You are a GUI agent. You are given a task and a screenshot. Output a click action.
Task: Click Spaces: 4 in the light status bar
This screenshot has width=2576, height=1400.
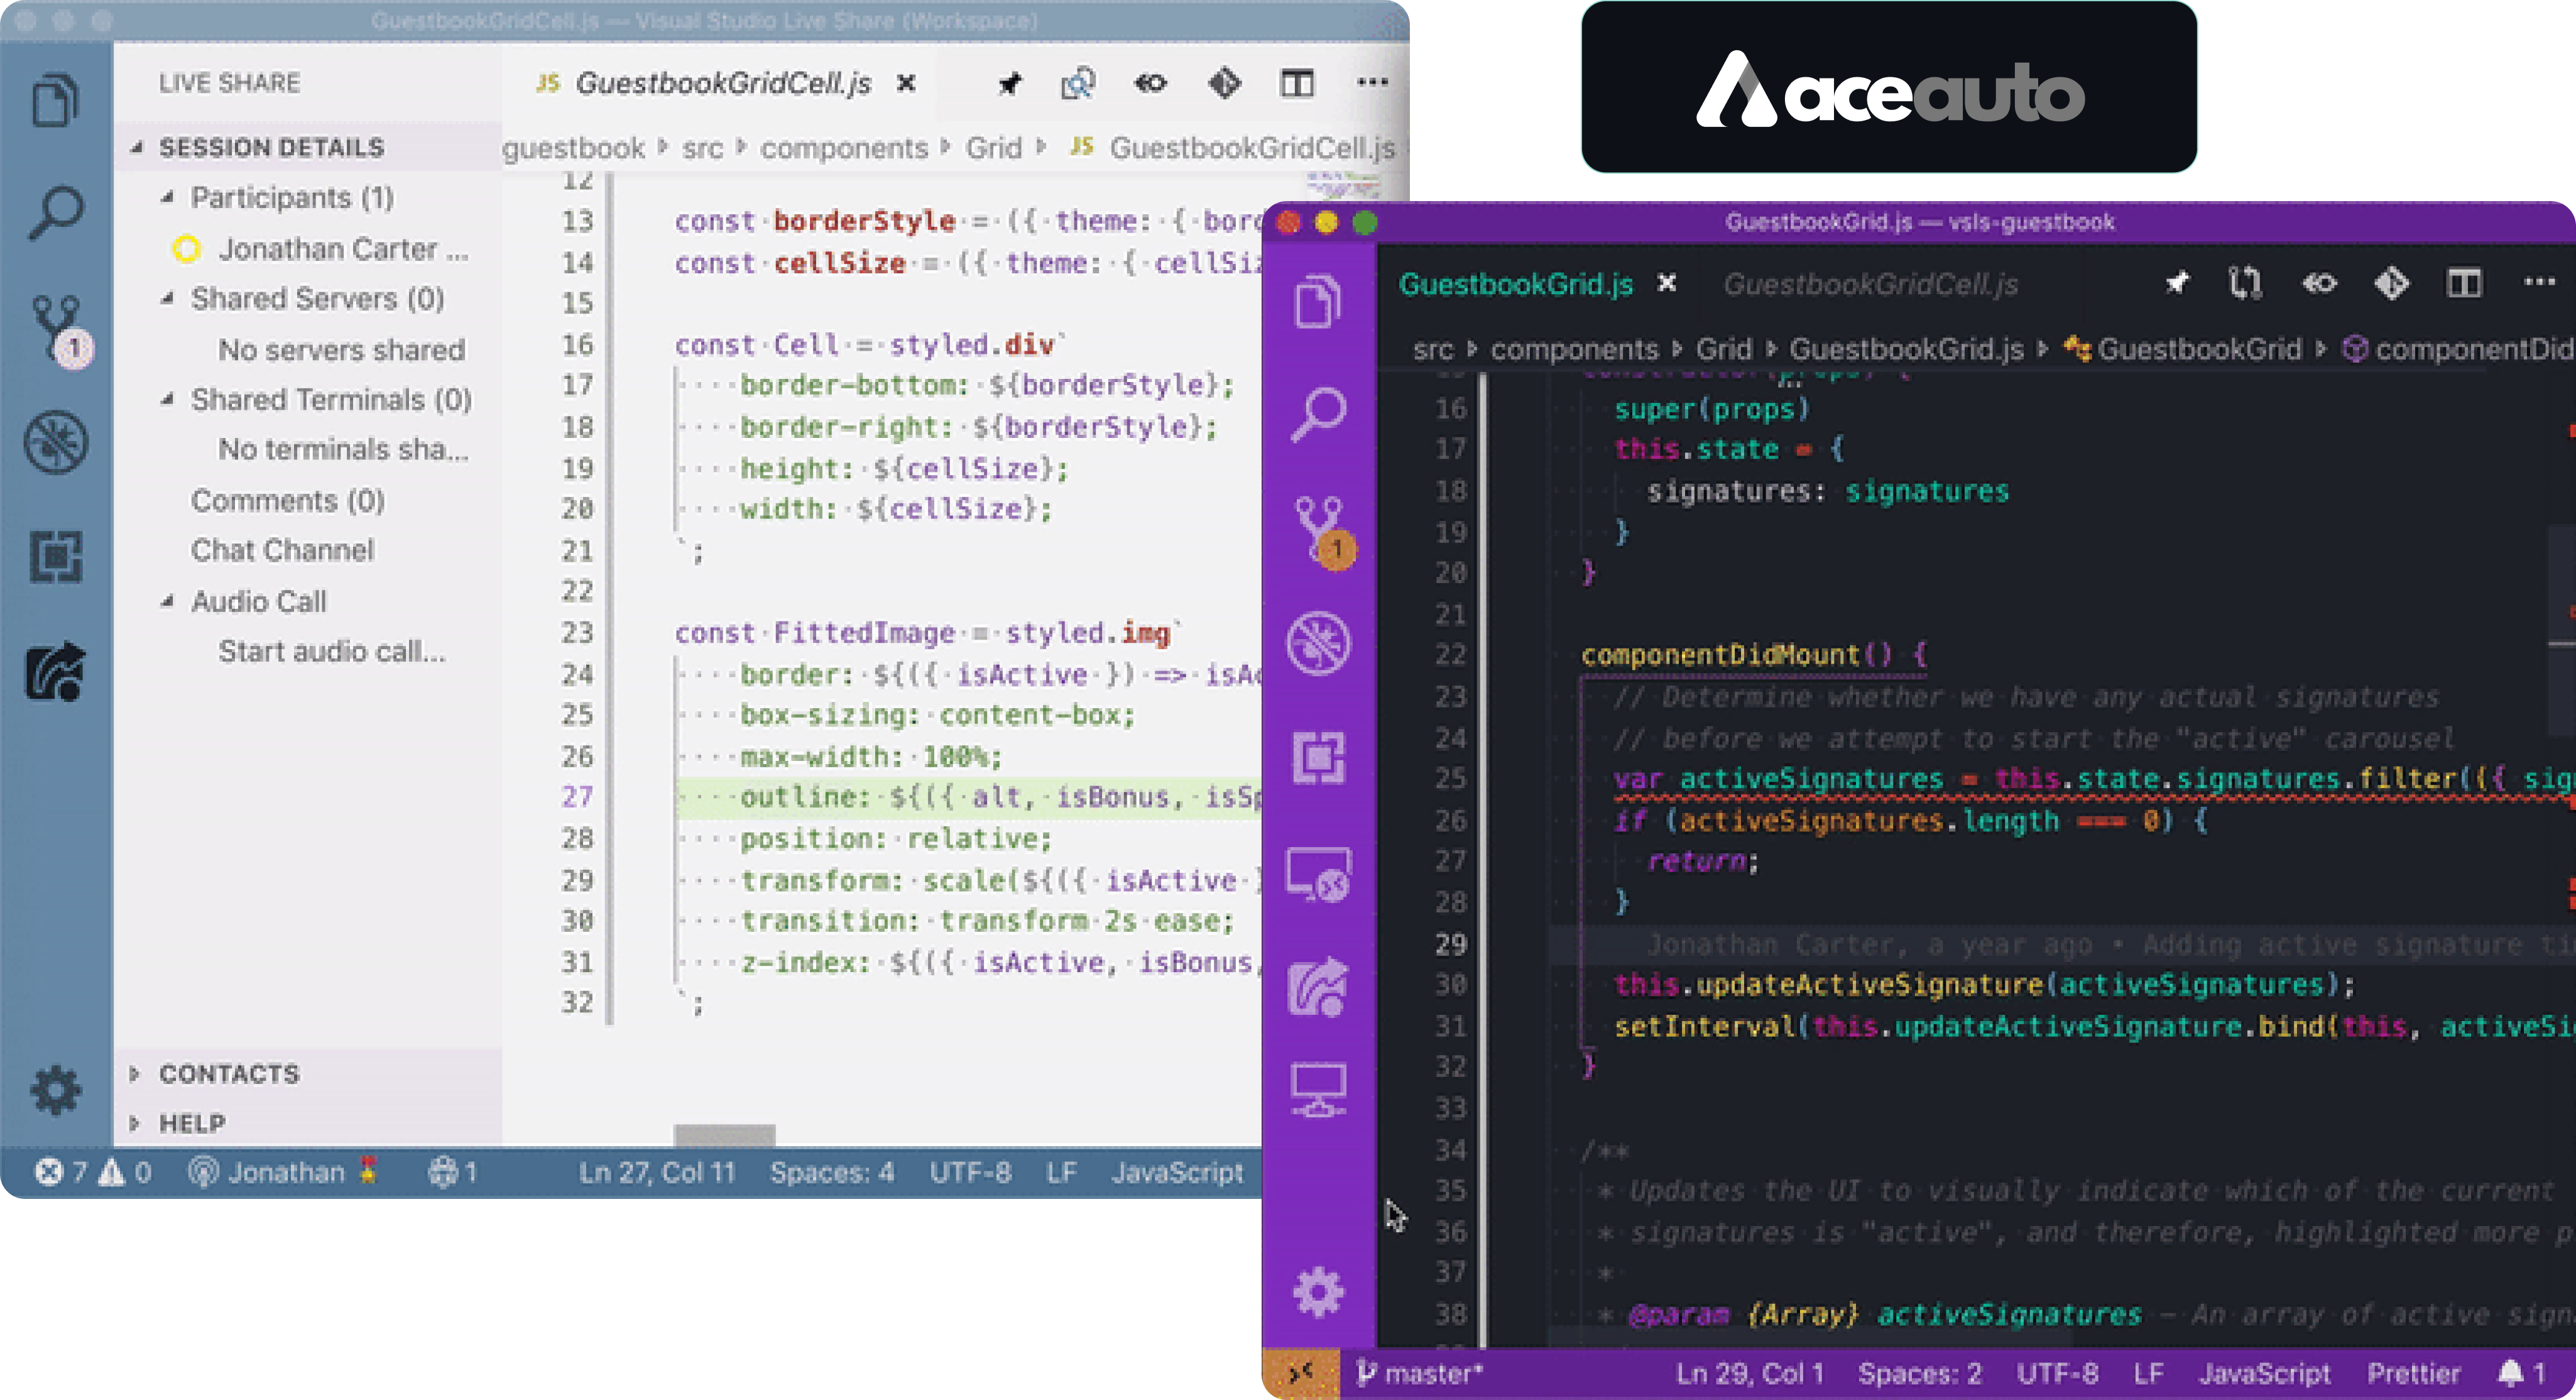coord(832,1172)
